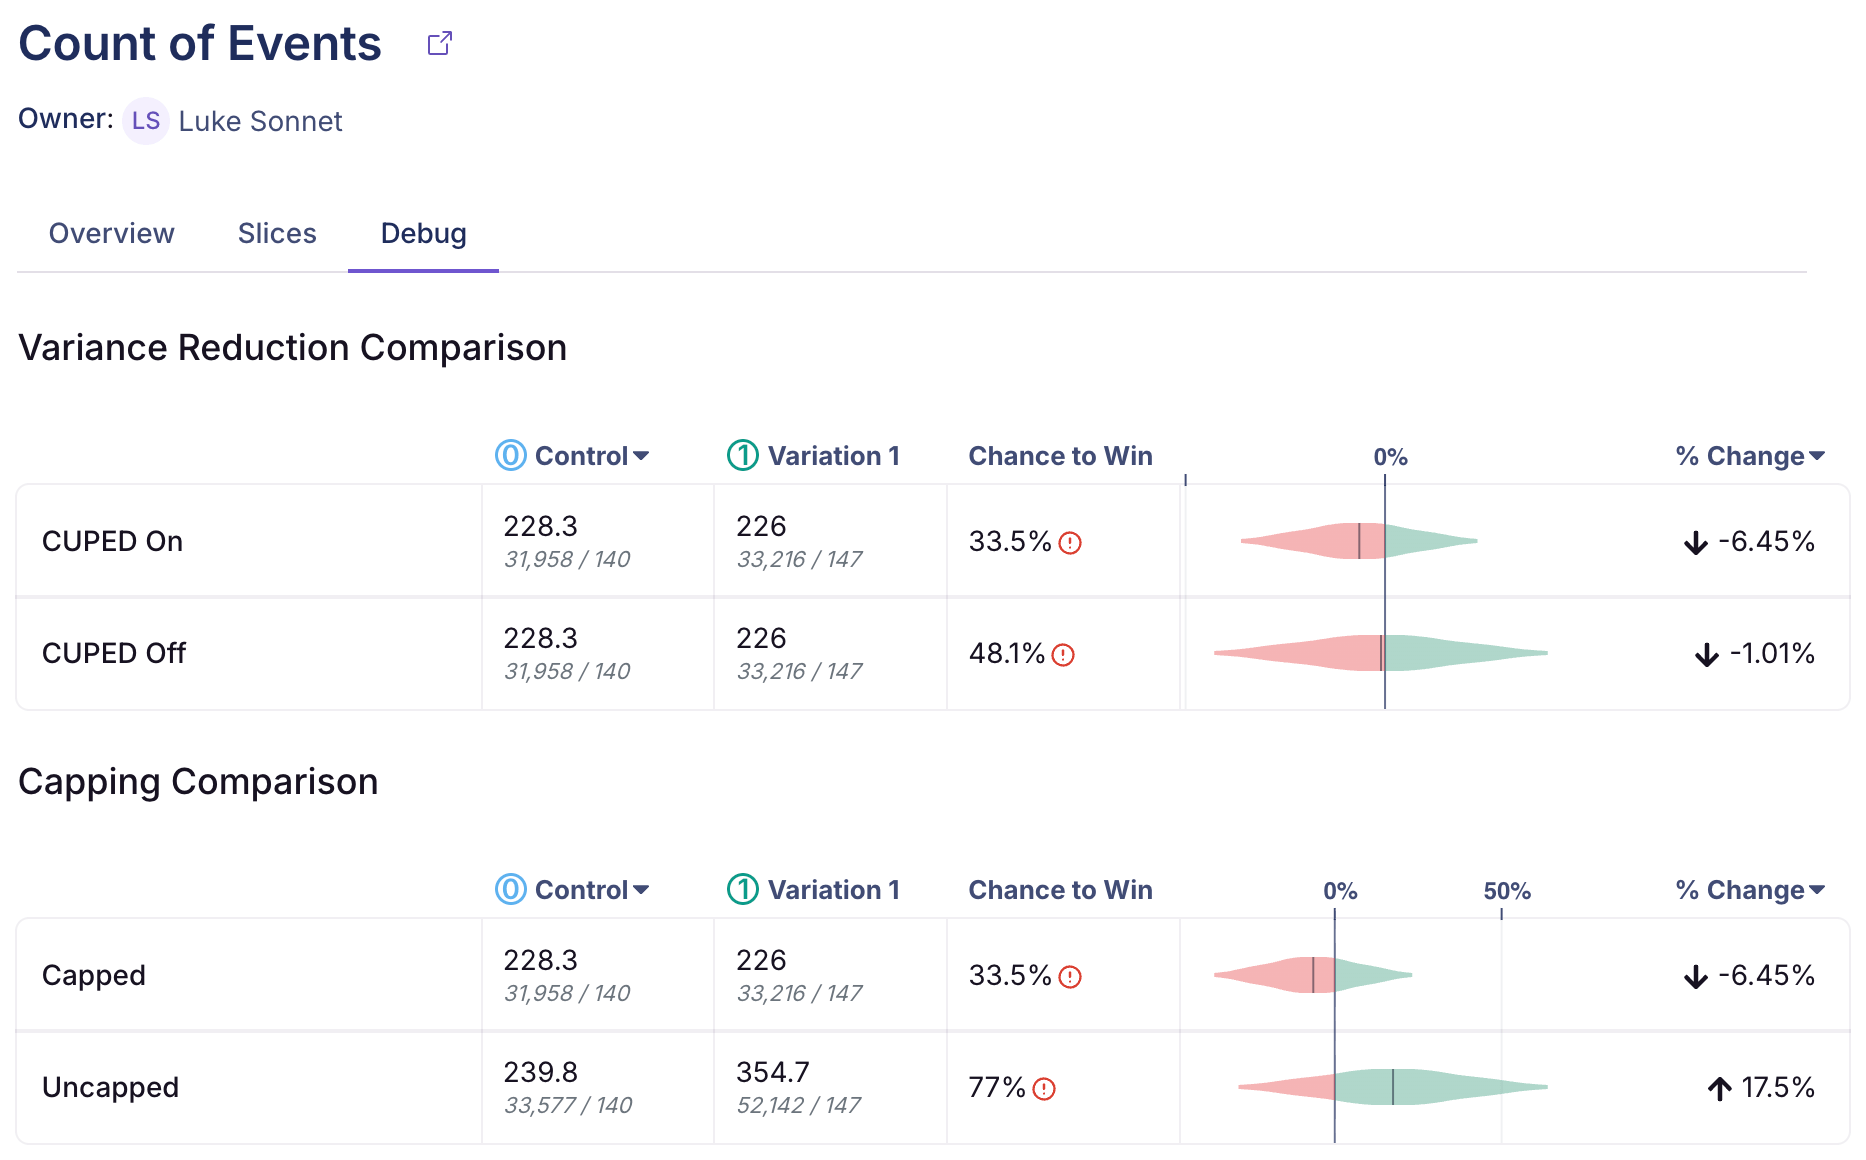Expand the Control dropdown in Capping Comparison table
1866x1160 pixels.
click(x=641, y=890)
